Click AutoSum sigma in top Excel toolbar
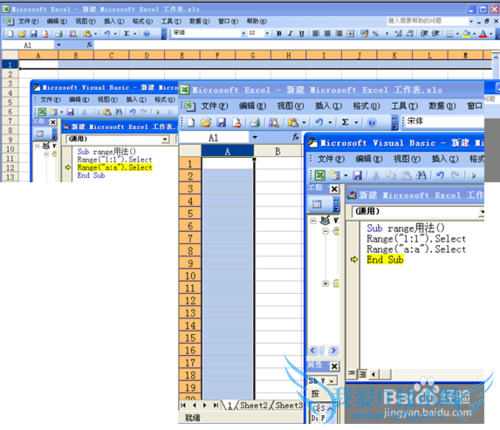The width and height of the screenshot is (500, 430). point(127,34)
